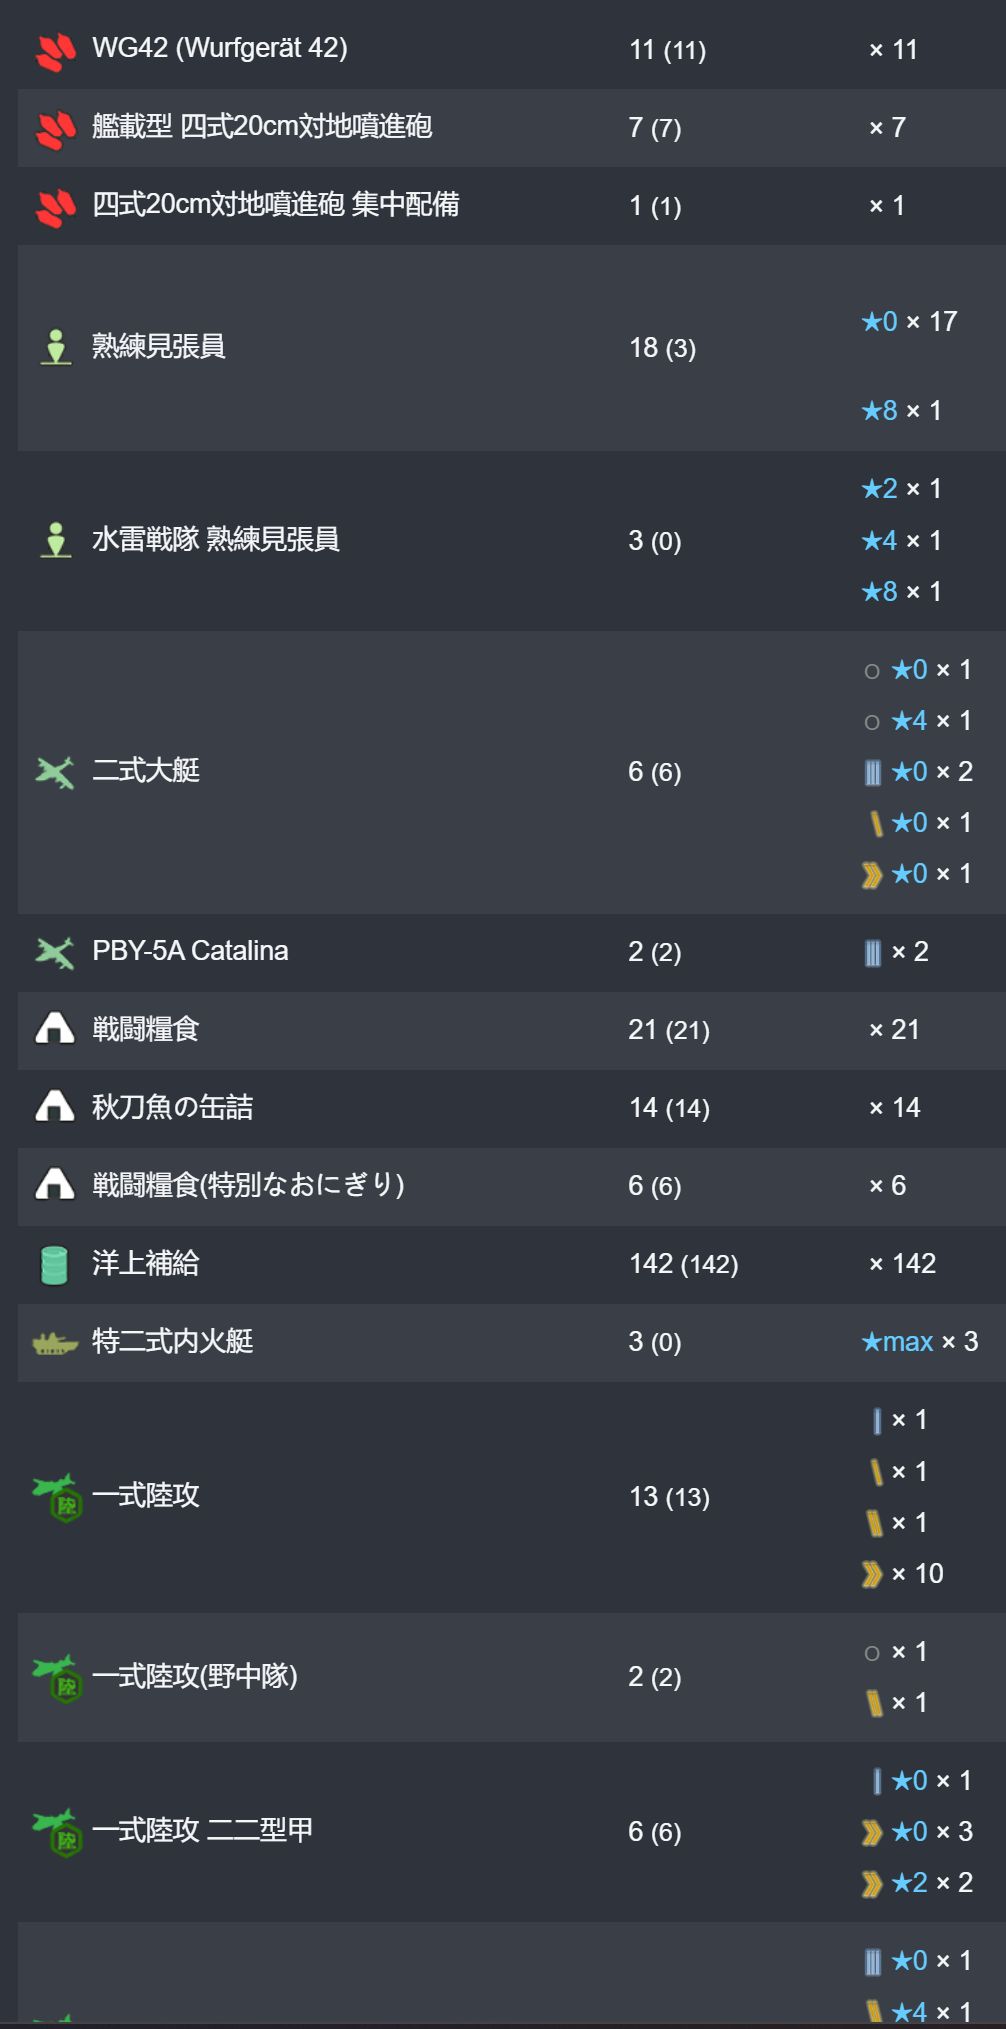
Task: Click the 142 (142) count for 洋上補給
Action: point(684,1264)
